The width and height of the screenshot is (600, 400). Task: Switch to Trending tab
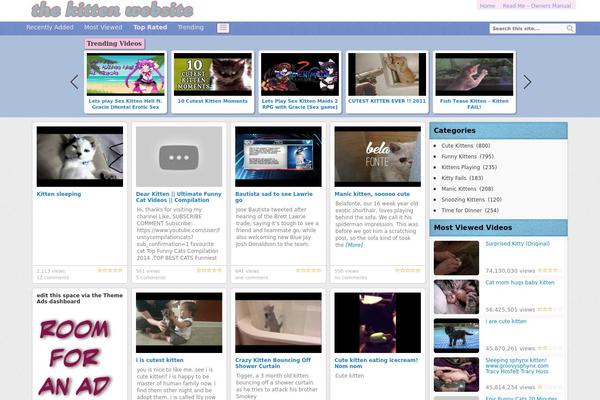[191, 28]
